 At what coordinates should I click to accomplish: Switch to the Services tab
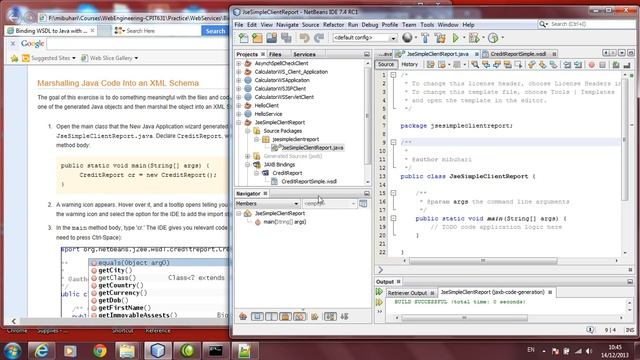304,54
